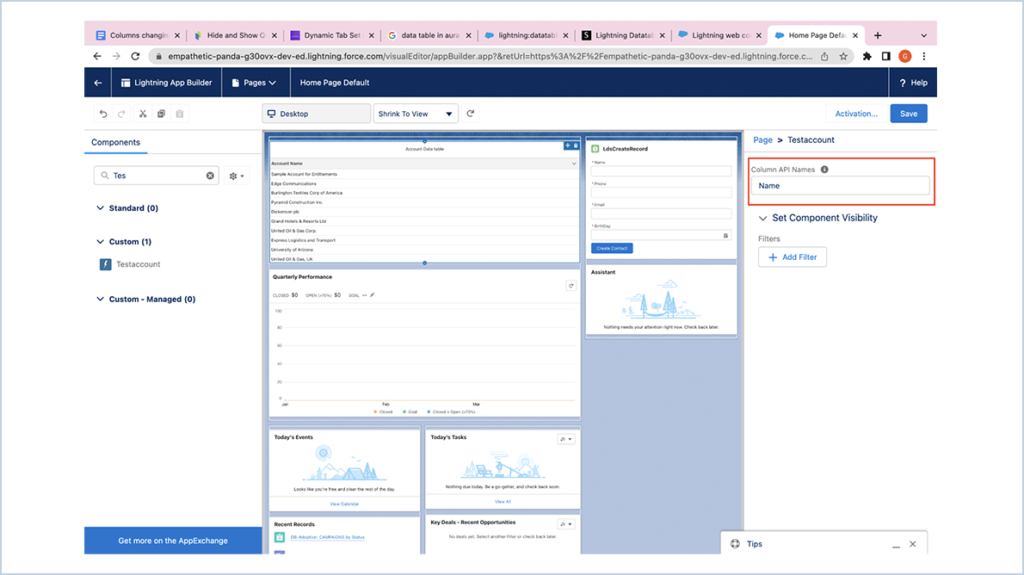Screen dimensions: 1024x575
Task: Switch to the Hide and Show browser tab
Action: pos(235,35)
